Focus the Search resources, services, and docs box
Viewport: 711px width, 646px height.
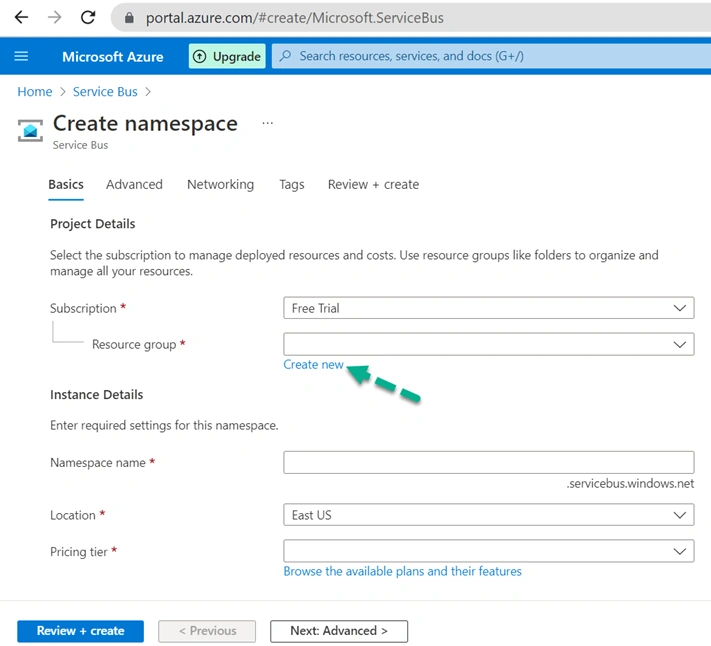[x=491, y=56]
